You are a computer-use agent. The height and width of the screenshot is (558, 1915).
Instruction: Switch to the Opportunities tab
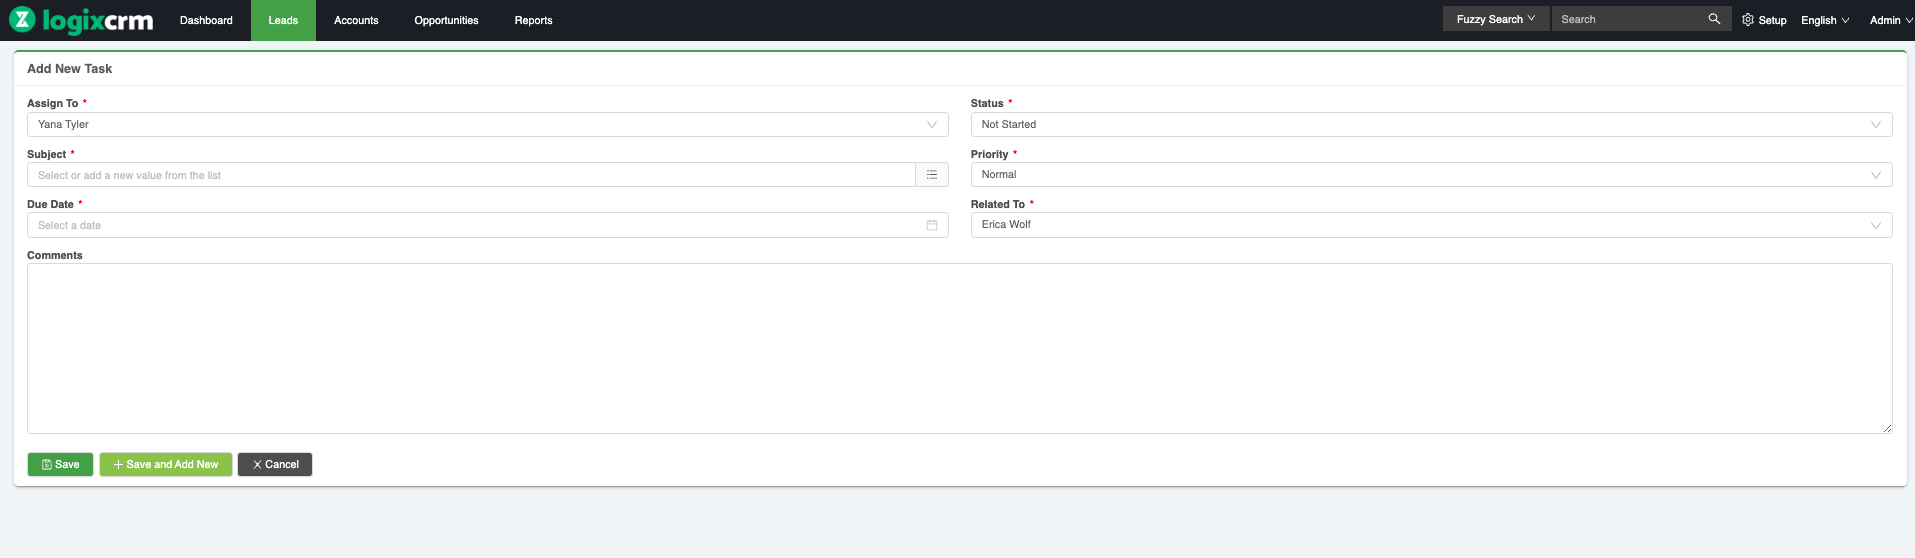[x=446, y=20]
